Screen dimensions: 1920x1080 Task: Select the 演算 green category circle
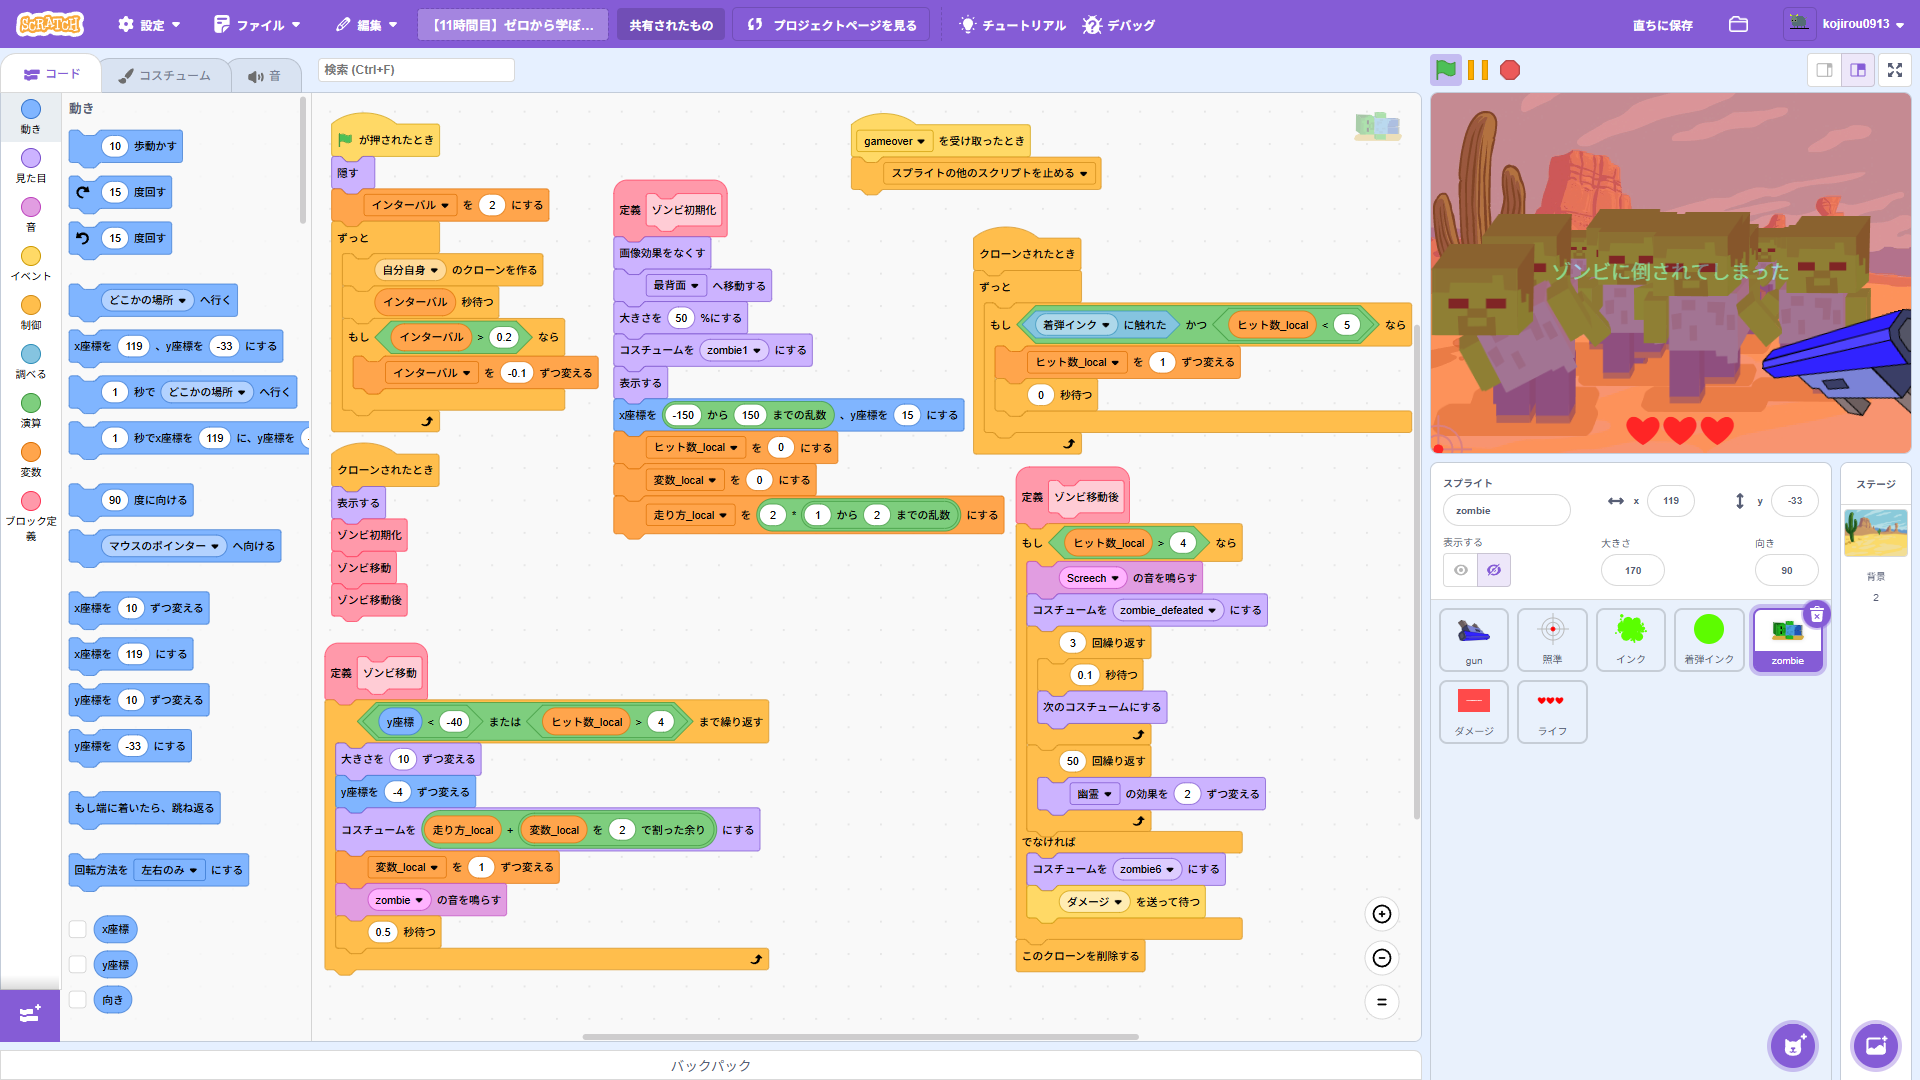pyautogui.click(x=31, y=403)
